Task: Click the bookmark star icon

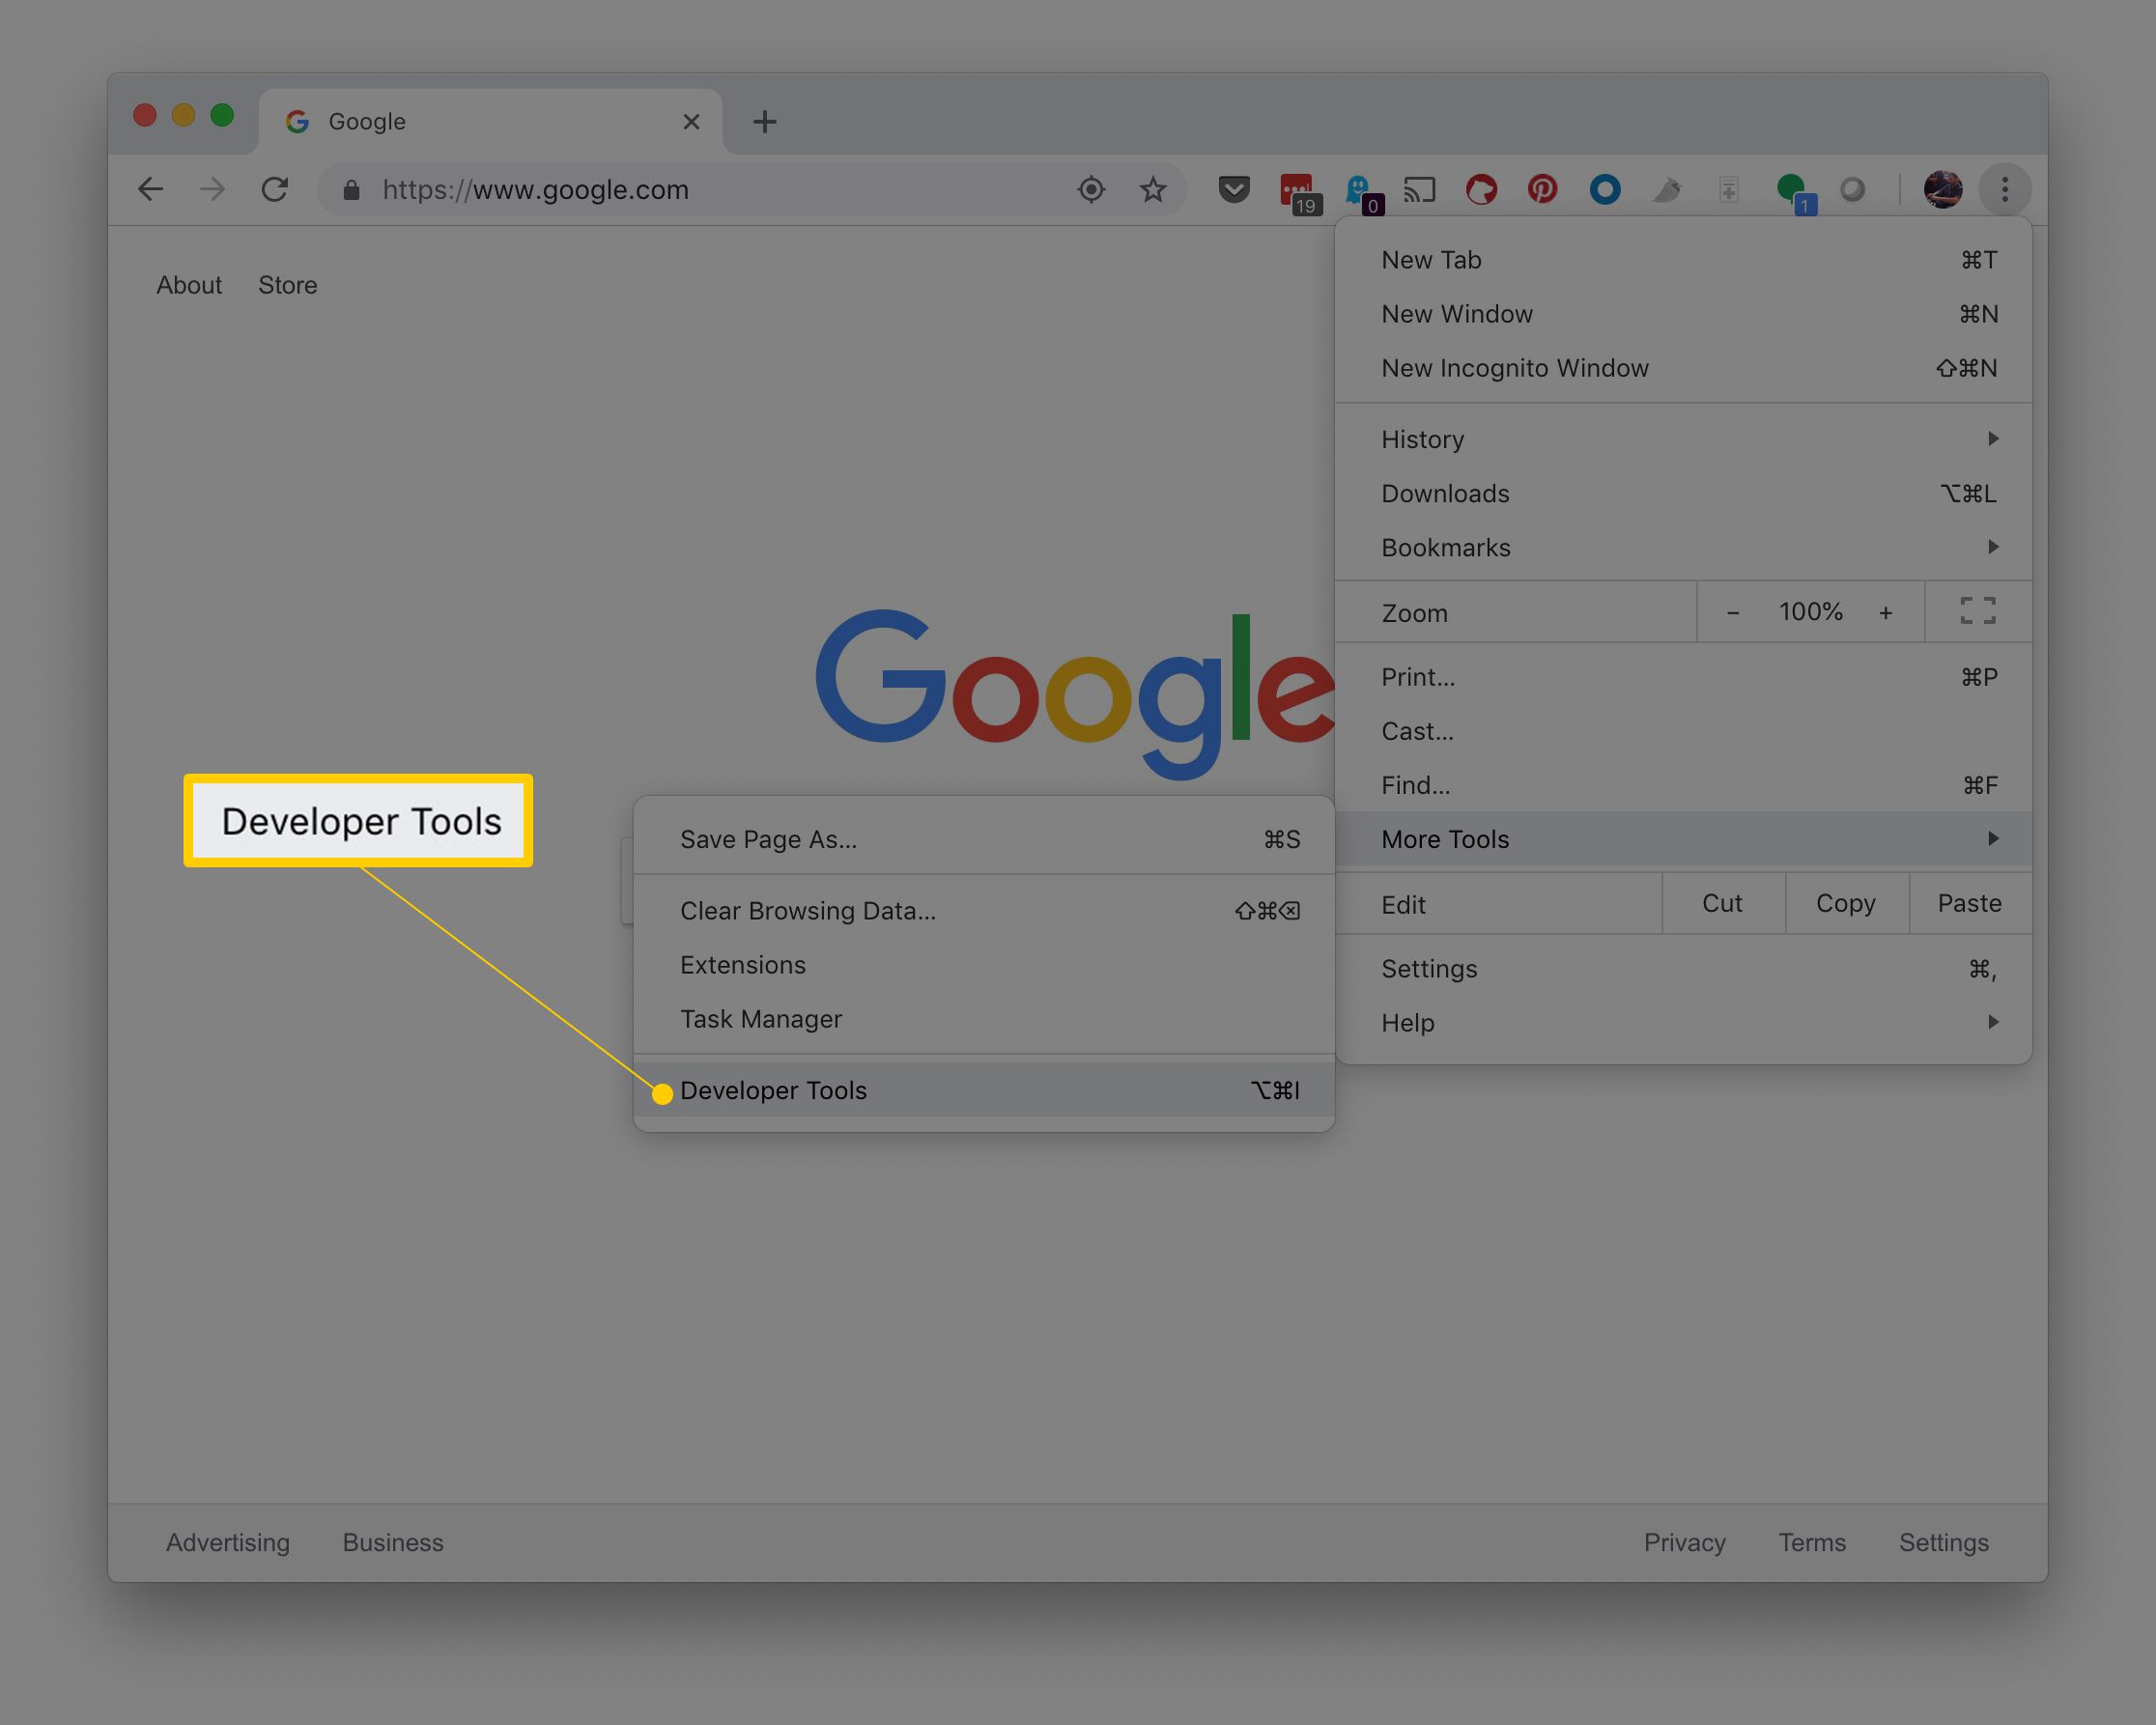Action: click(1152, 190)
